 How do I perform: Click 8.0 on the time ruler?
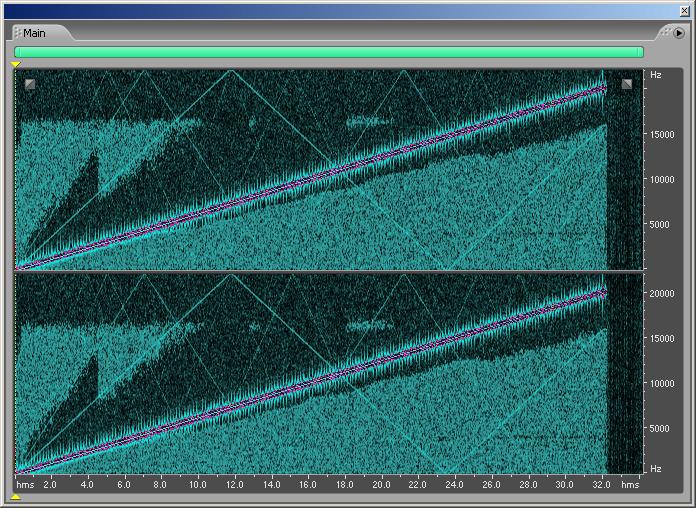(x=160, y=484)
